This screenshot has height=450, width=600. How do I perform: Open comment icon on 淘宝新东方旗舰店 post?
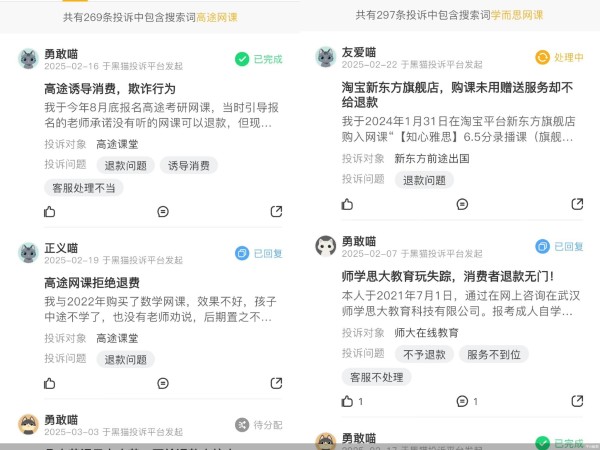(x=462, y=204)
